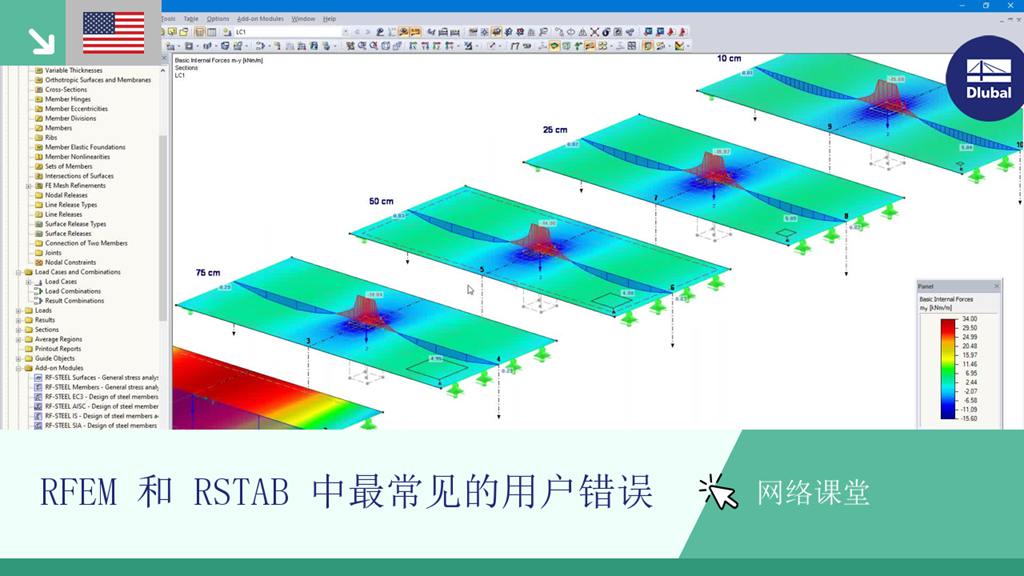Expand the Results folder

click(18, 321)
